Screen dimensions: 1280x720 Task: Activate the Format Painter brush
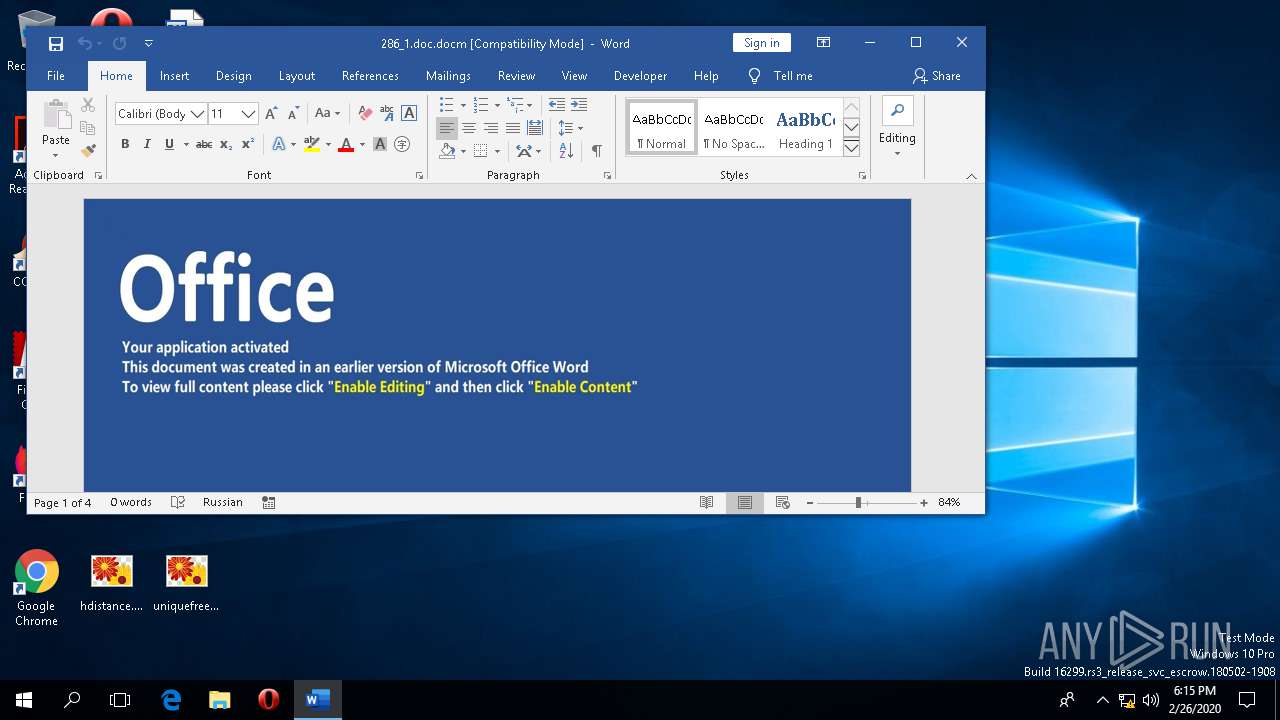88,150
